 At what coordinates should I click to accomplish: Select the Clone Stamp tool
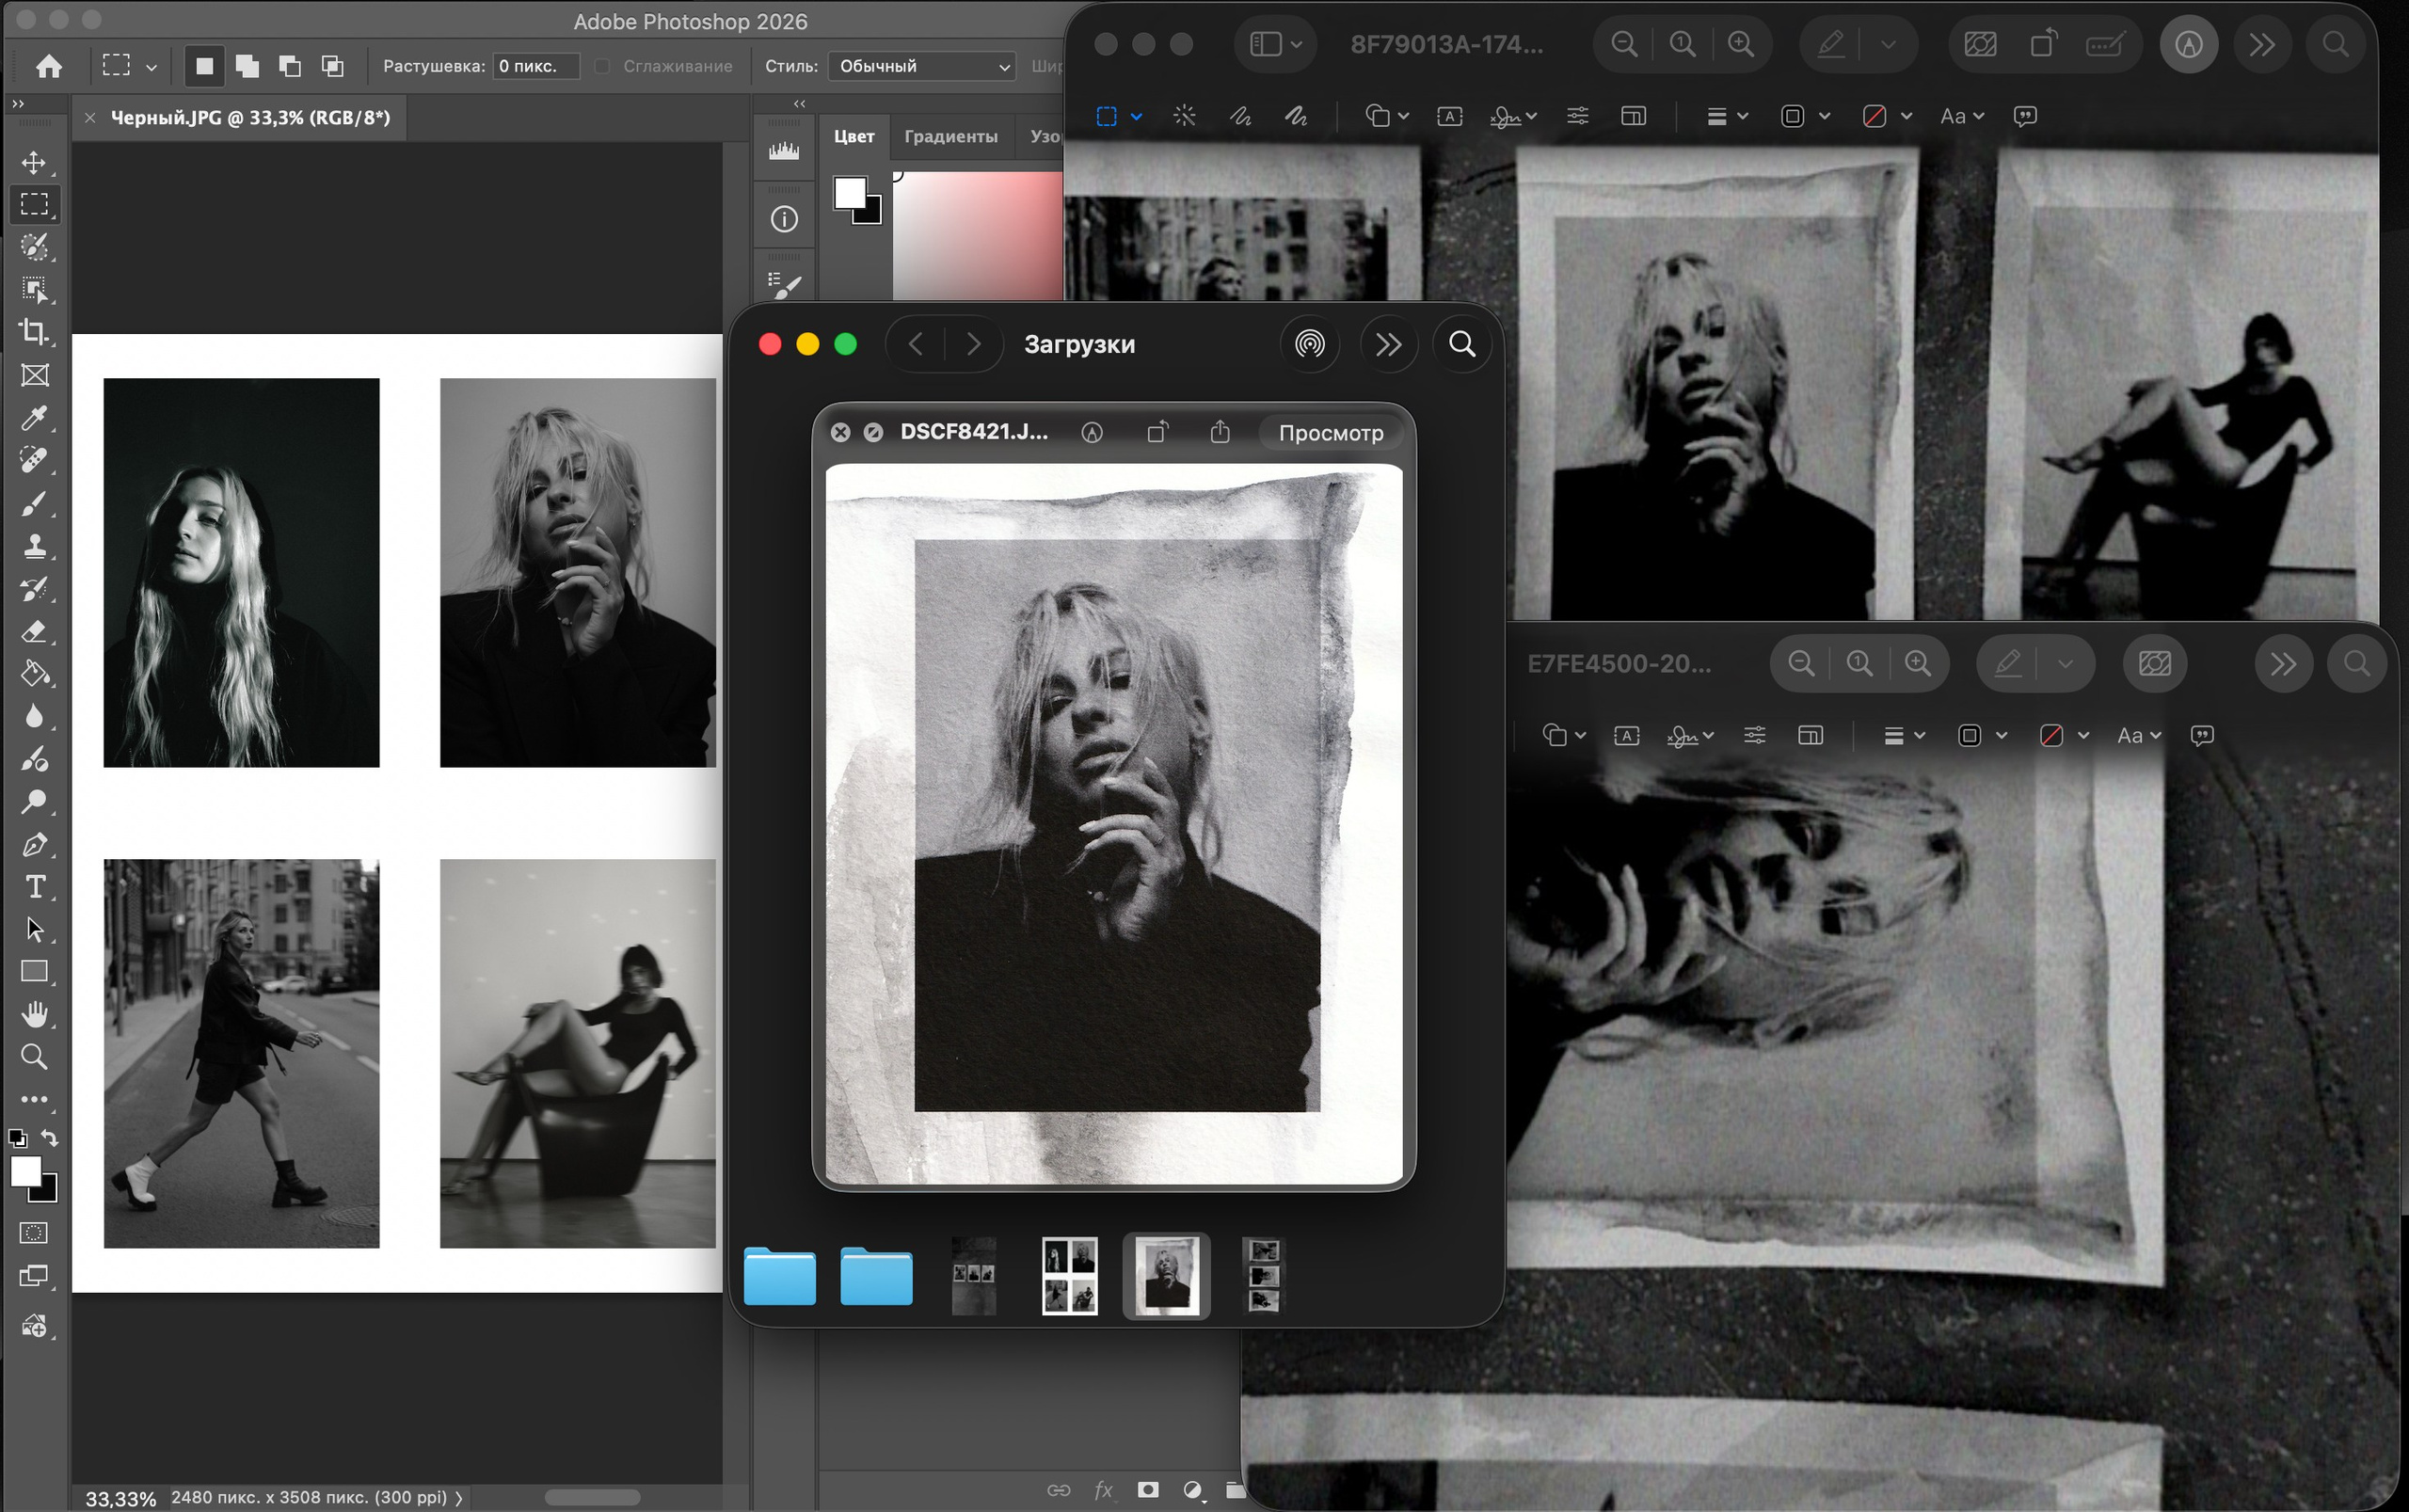tap(34, 546)
